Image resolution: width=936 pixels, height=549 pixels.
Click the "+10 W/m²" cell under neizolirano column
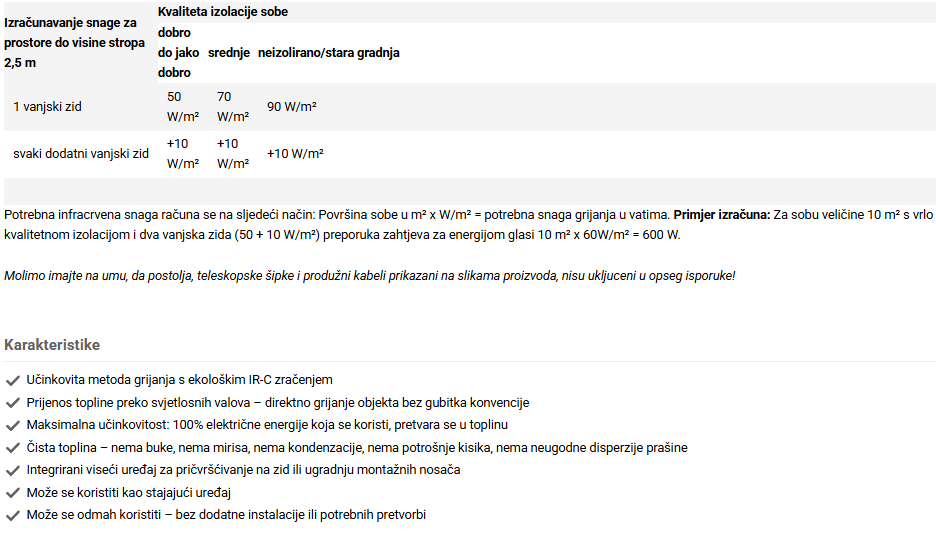[x=295, y=154]
